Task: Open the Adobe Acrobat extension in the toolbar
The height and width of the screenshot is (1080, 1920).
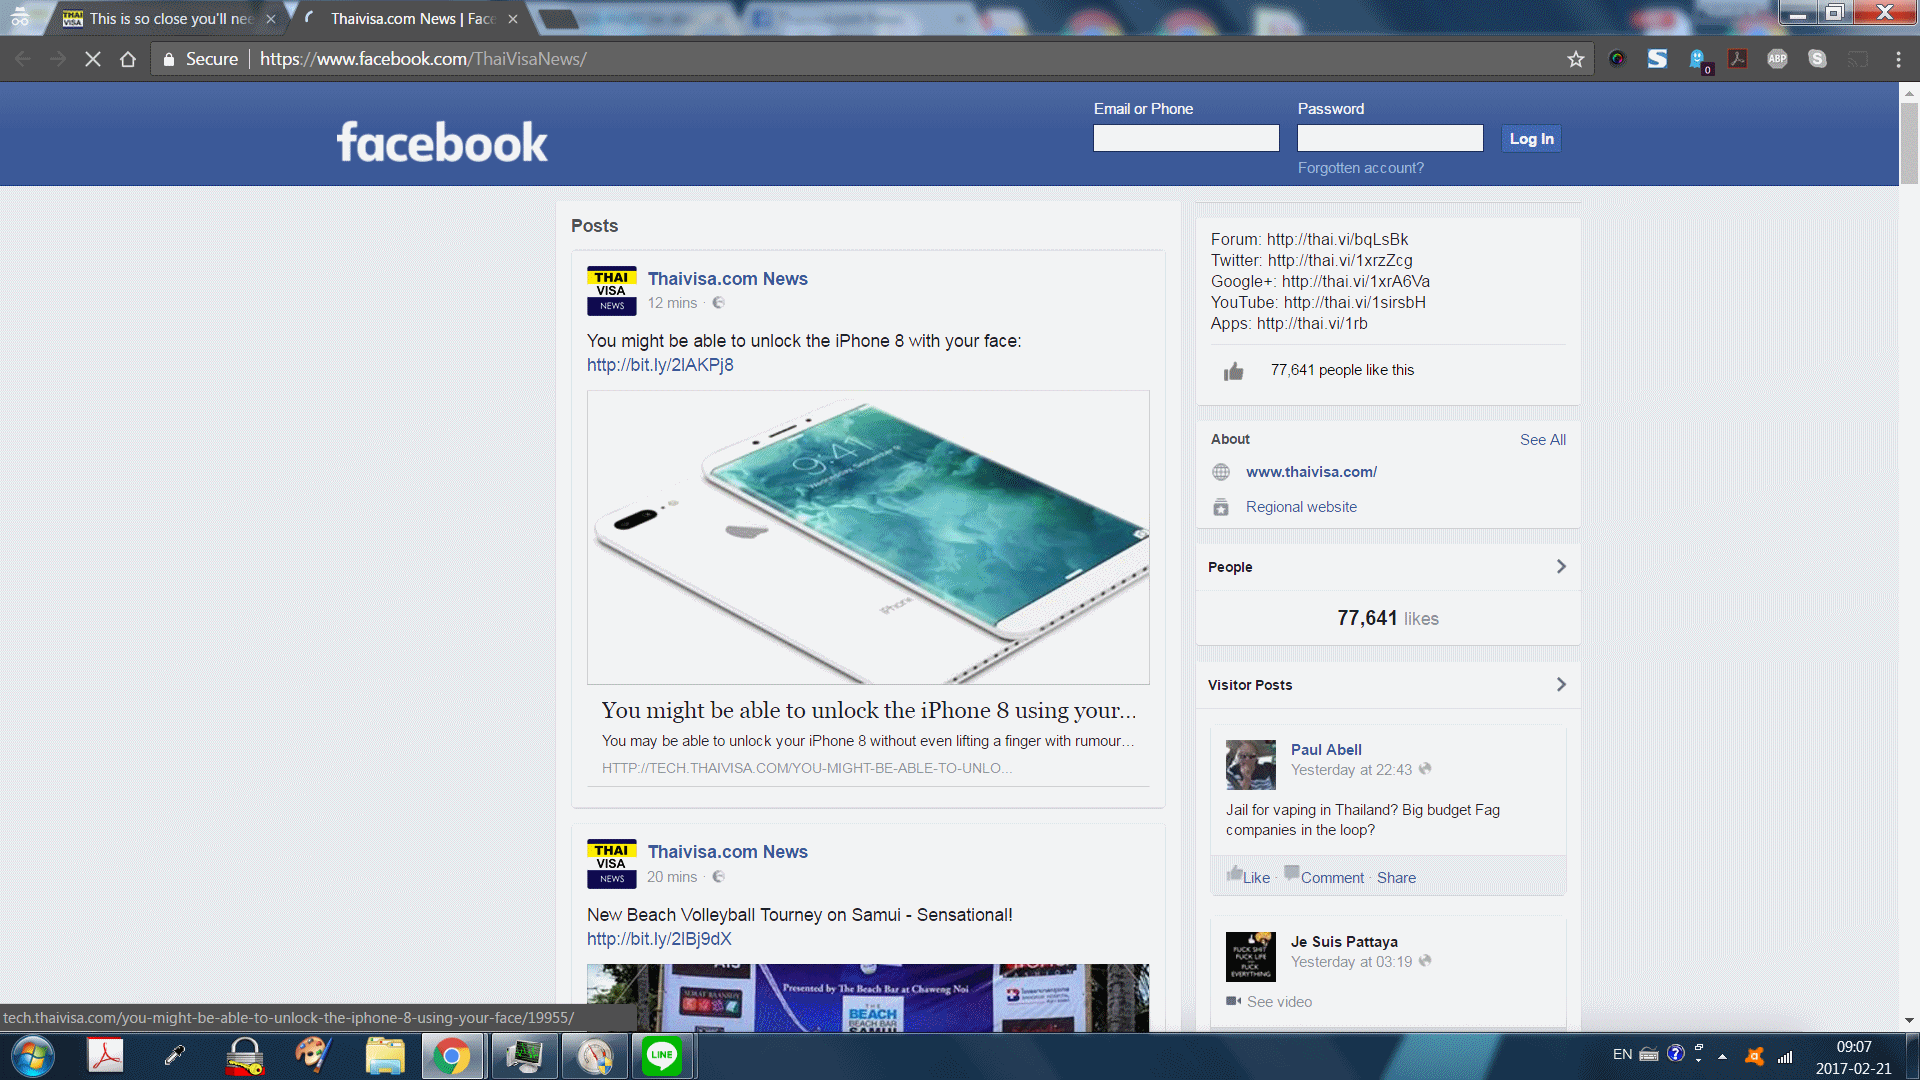Action: coord(1738,59)
